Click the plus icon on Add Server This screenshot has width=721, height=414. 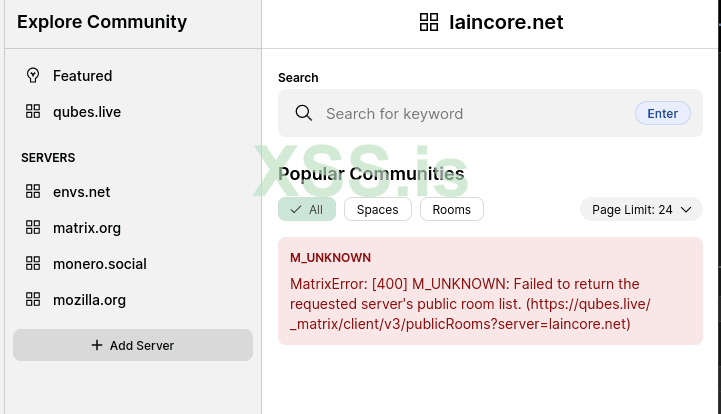point(97,345)
